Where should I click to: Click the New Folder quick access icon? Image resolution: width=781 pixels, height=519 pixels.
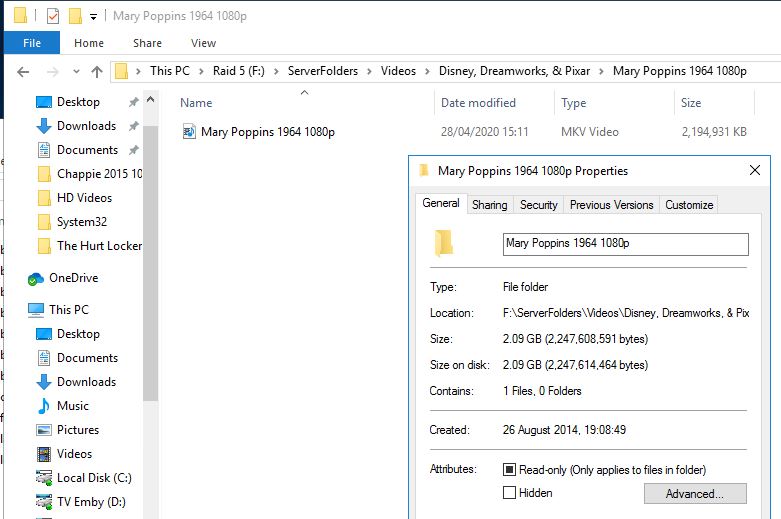point(75,16)
